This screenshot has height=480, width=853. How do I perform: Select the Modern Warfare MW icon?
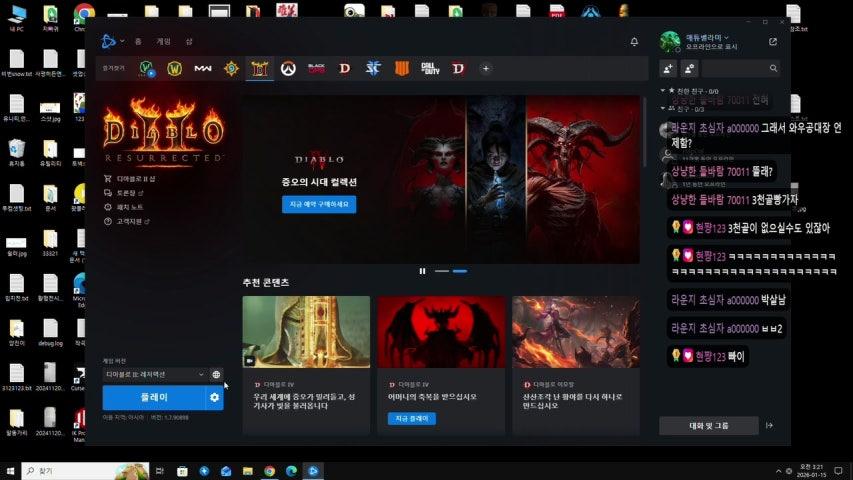click(203, 69)
